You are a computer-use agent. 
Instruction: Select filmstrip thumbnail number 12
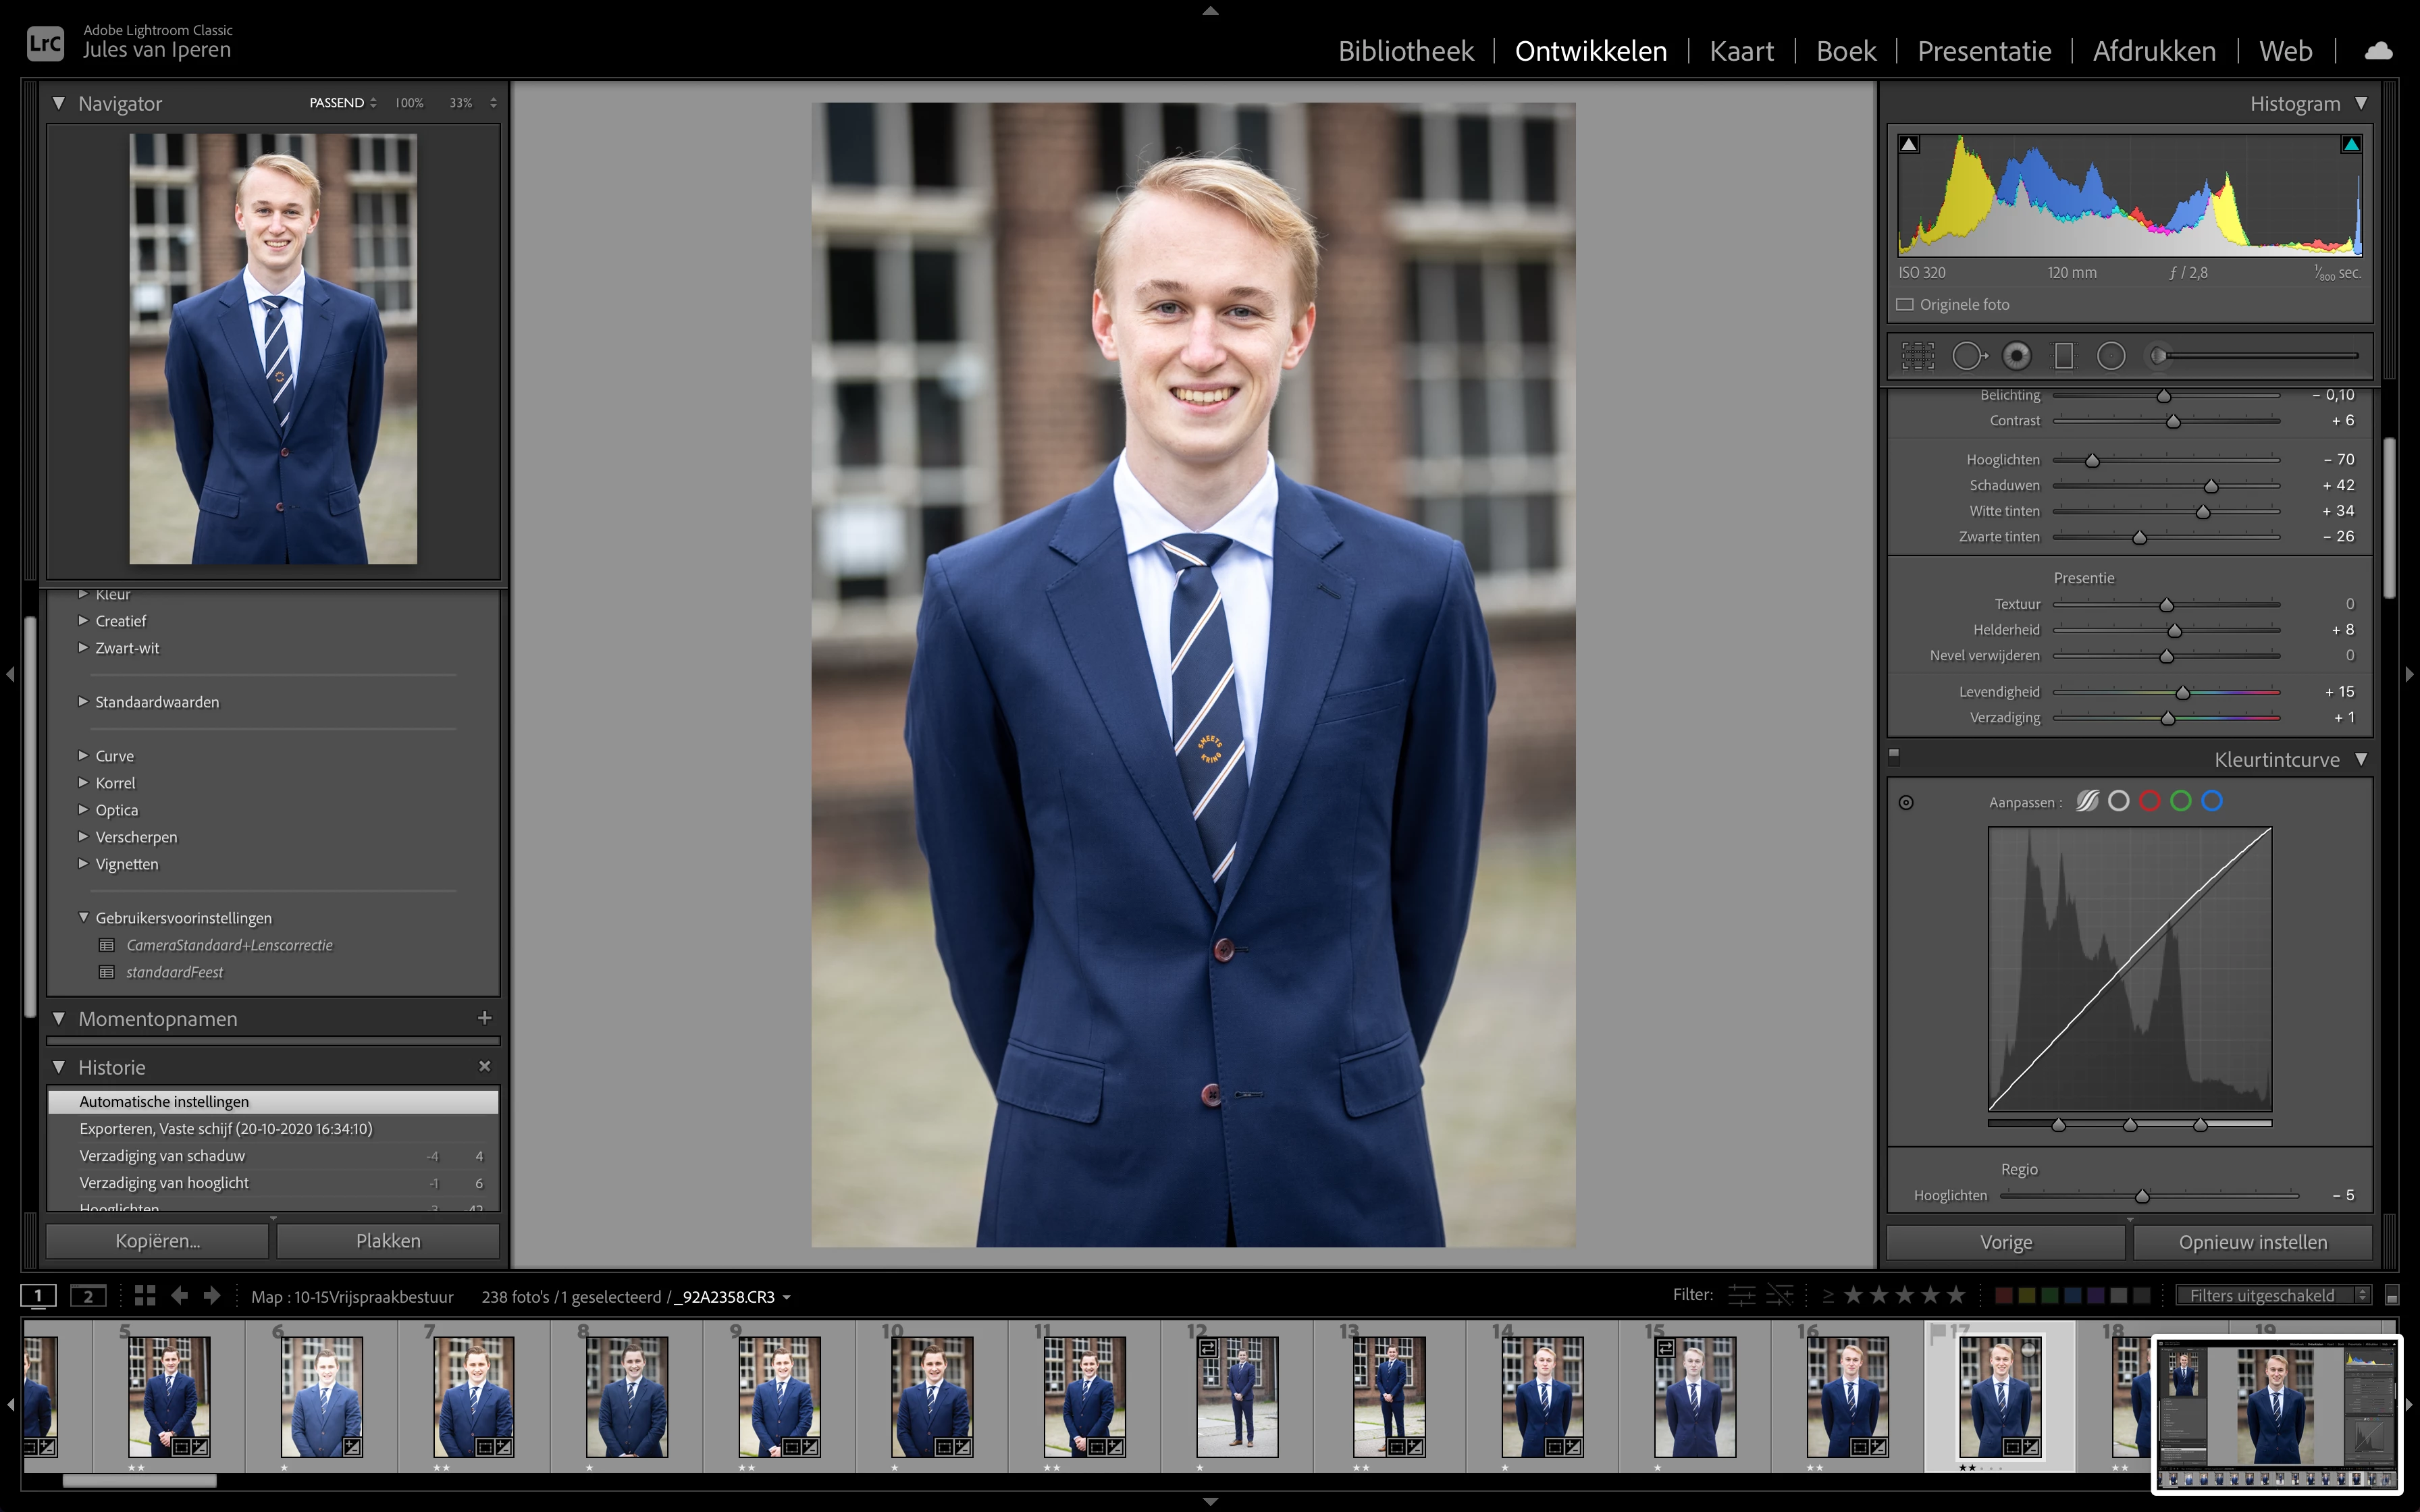[1237, 1396]
